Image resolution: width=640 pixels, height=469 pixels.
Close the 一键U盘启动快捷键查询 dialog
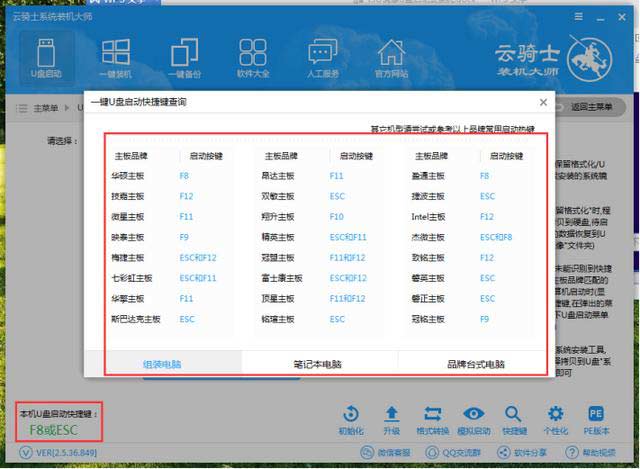(x=543, y=102)
